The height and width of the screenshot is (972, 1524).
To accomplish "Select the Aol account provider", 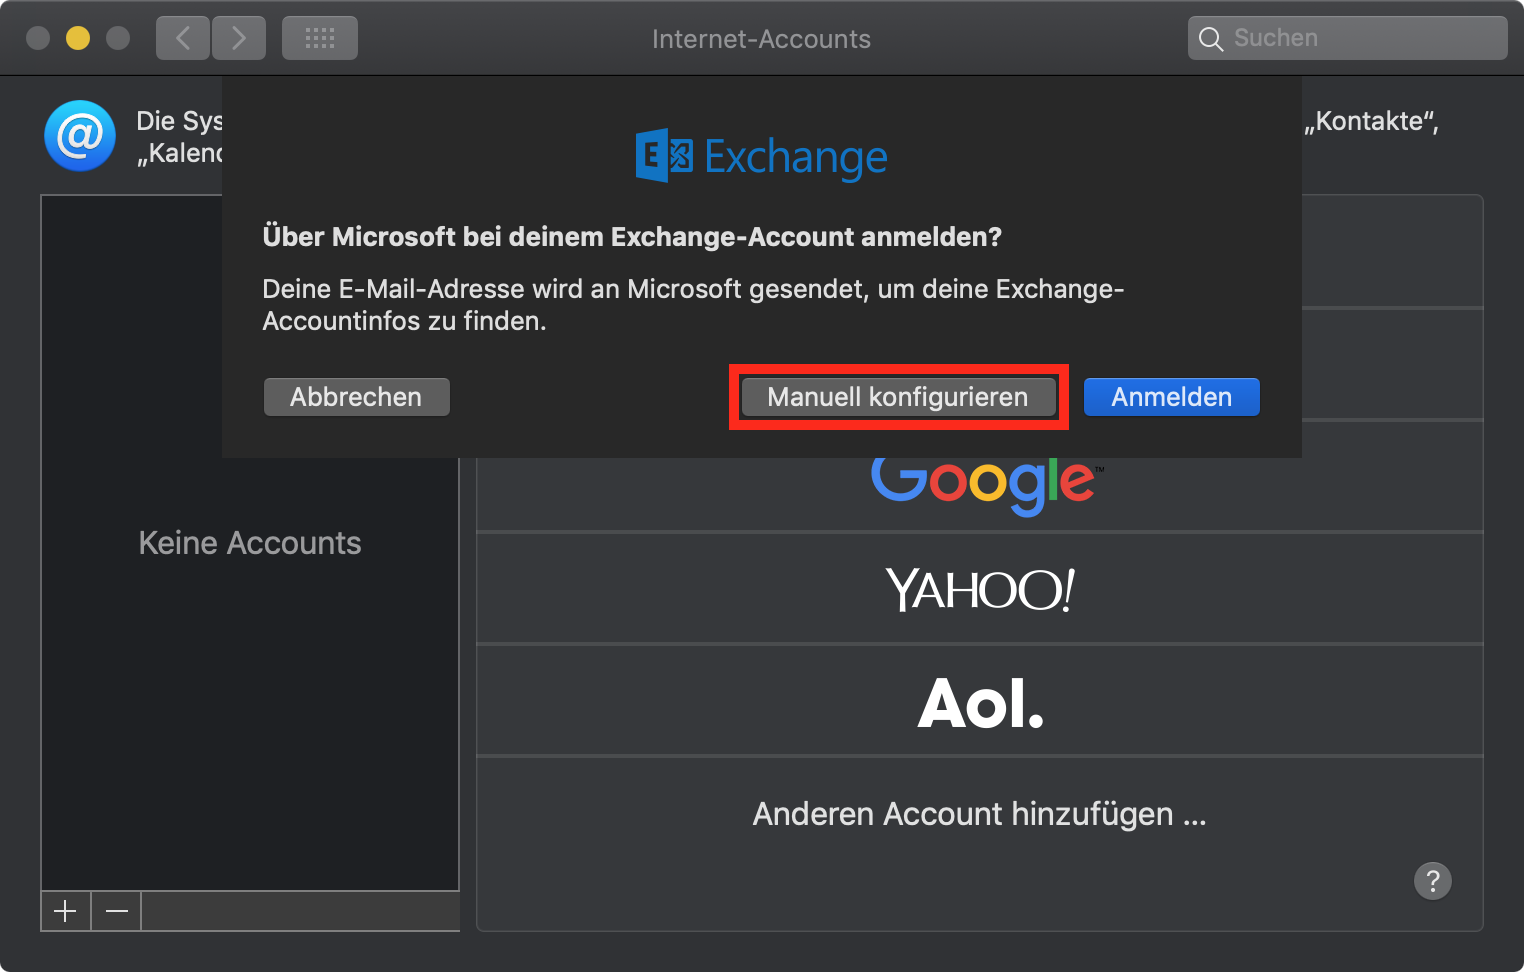I will [x=980, y=701].
